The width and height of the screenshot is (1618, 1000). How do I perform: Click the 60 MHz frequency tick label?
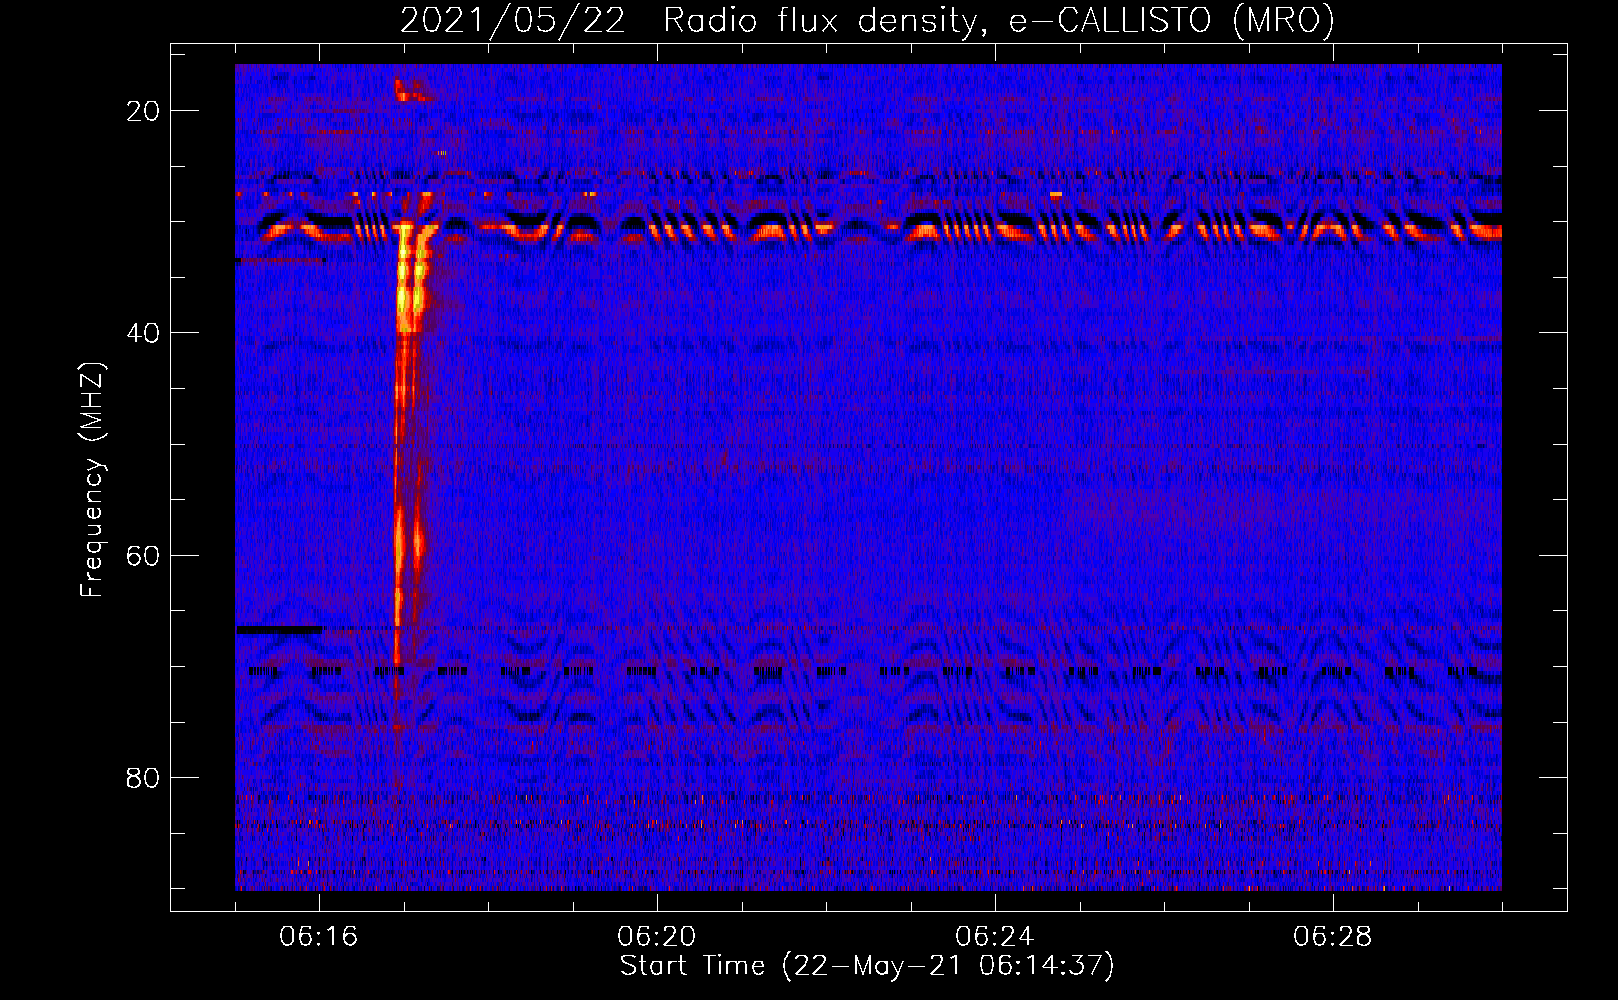click(143, 555)
